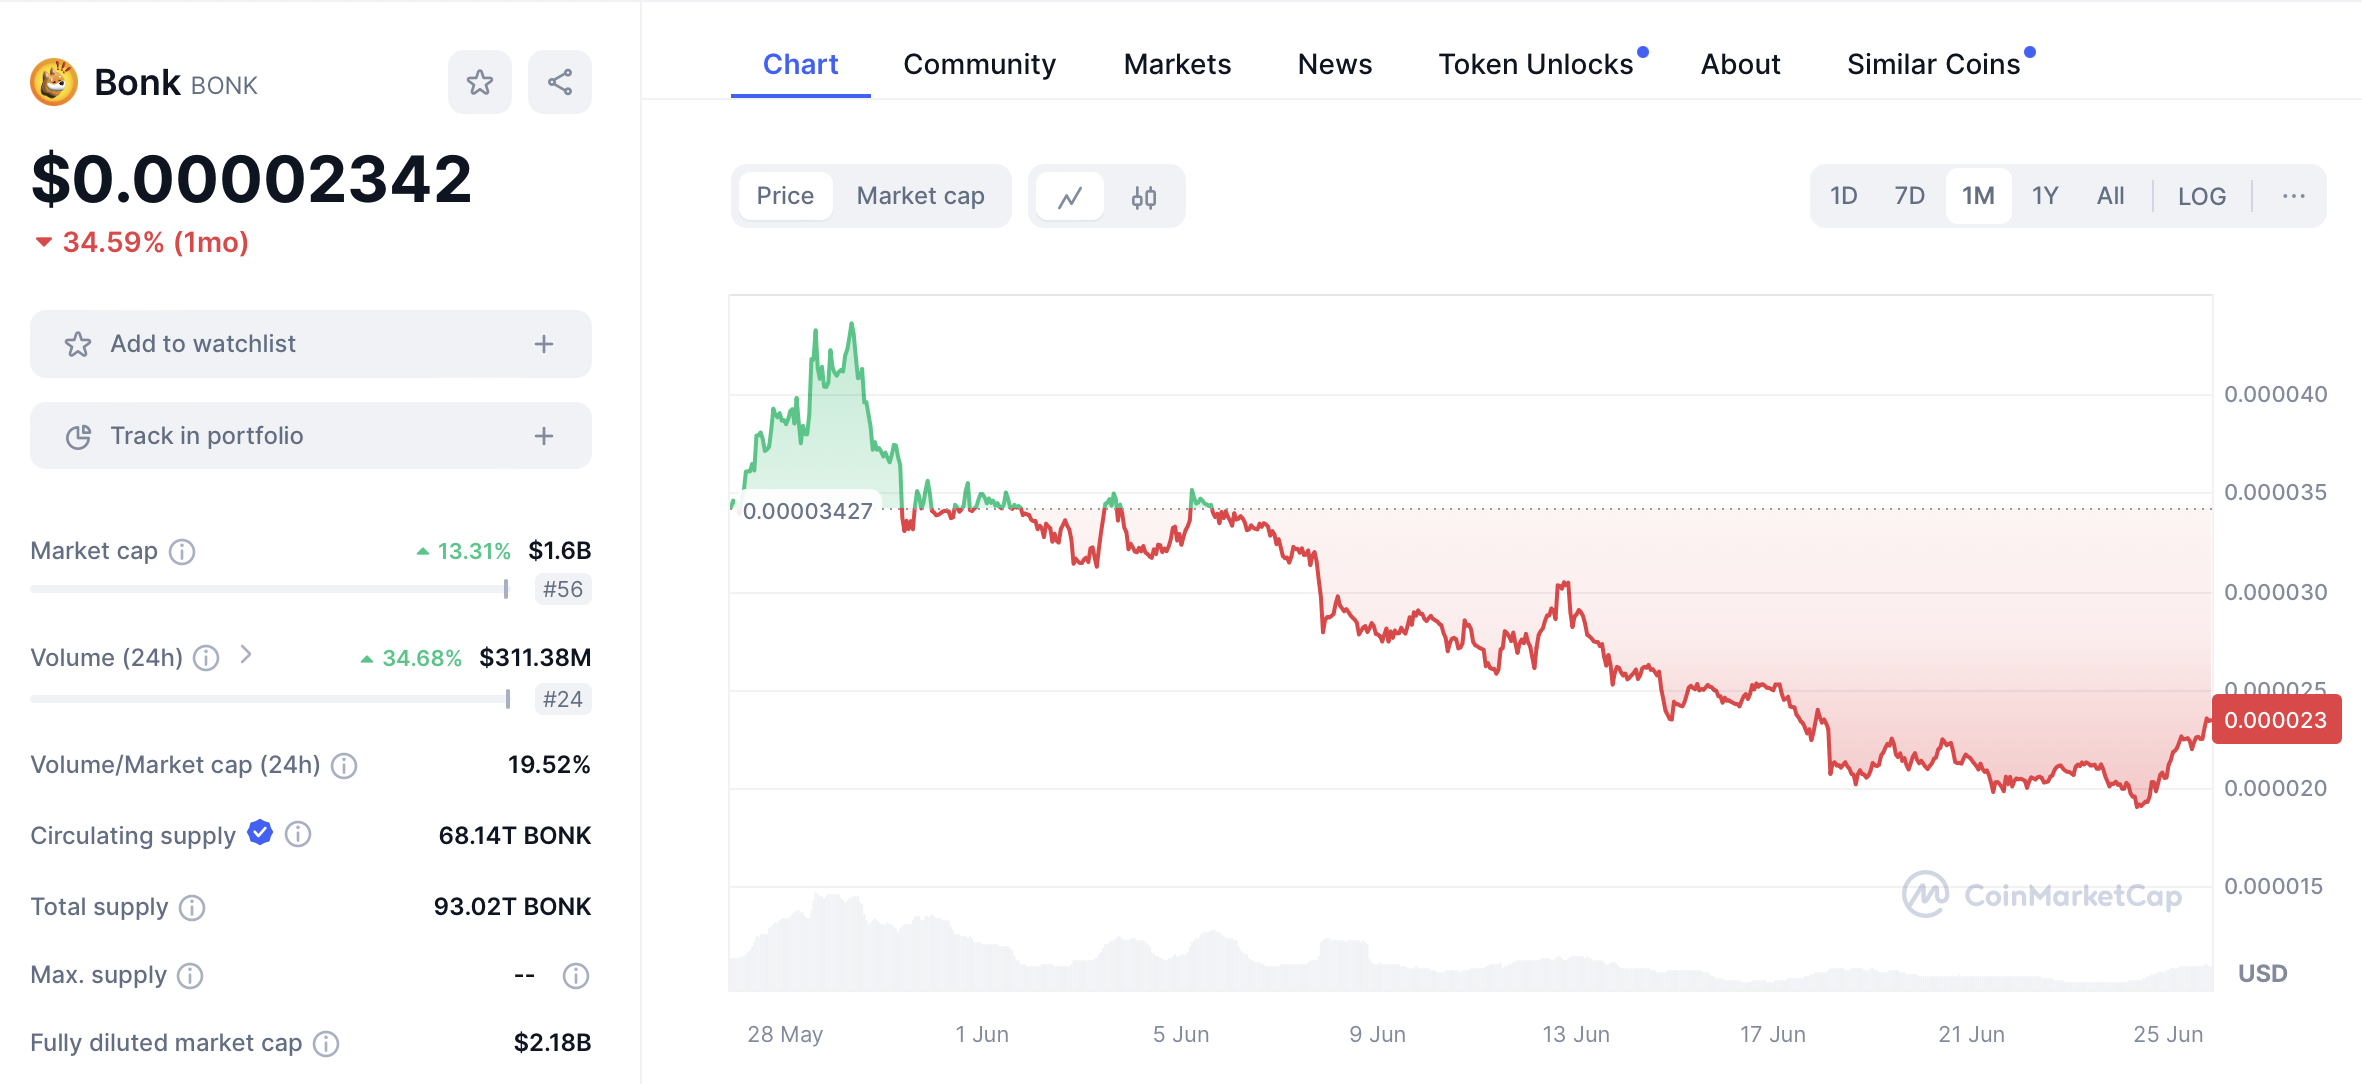Screen dimensions: 2362x1084
Task: Toggle the LOG scale option
Action: click(x=2202, y=197)
